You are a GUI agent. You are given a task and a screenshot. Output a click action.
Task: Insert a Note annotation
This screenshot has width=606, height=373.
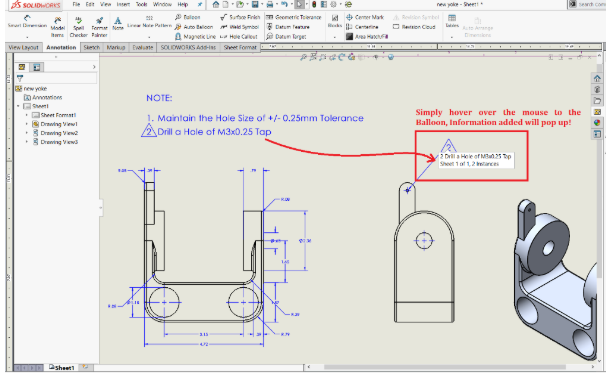click(x=118, y=24)
